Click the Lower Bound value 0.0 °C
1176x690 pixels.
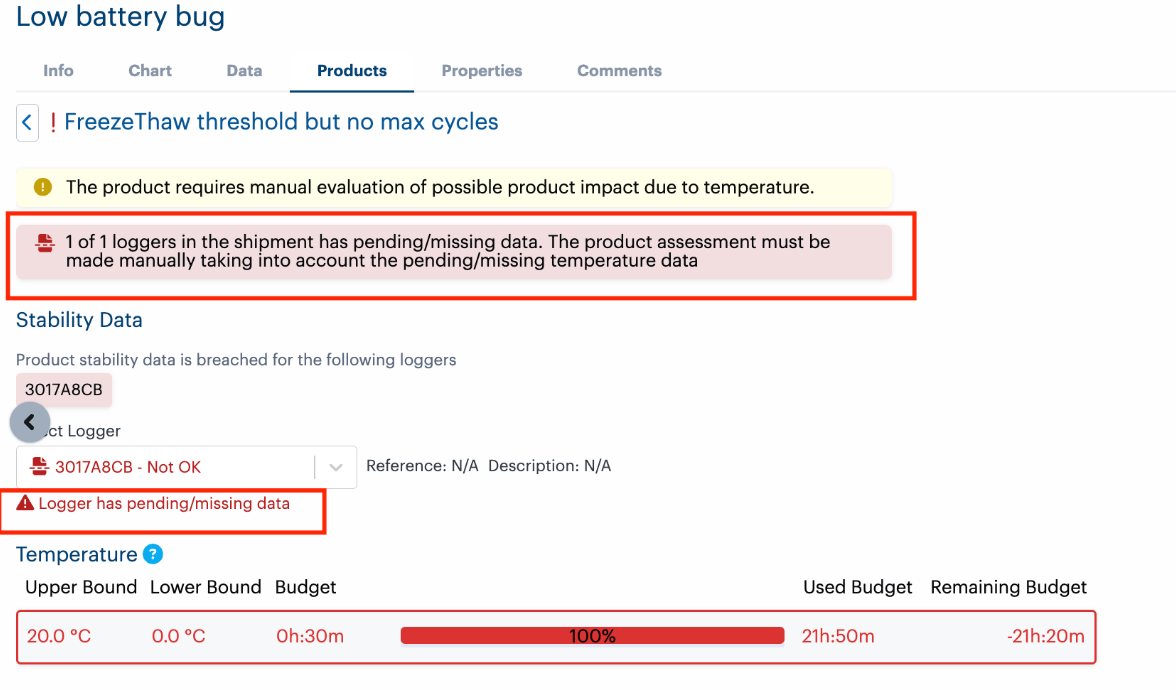178,636
